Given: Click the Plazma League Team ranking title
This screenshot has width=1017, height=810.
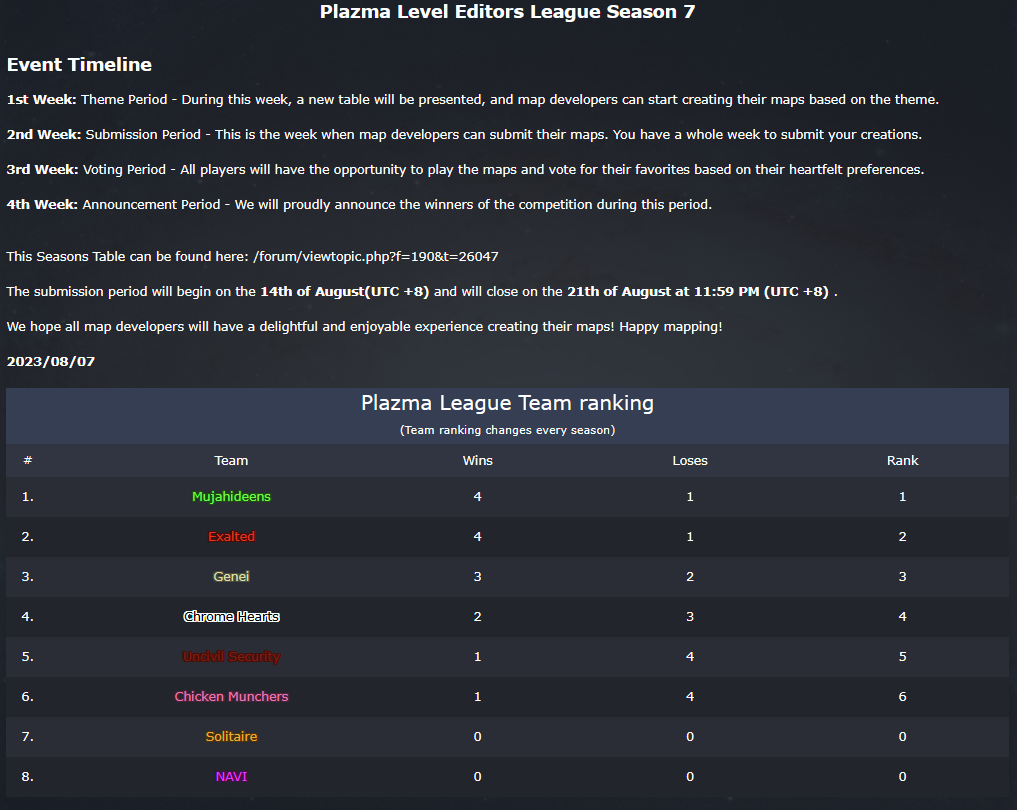Looking at the screenshot, I should [507, 404].
